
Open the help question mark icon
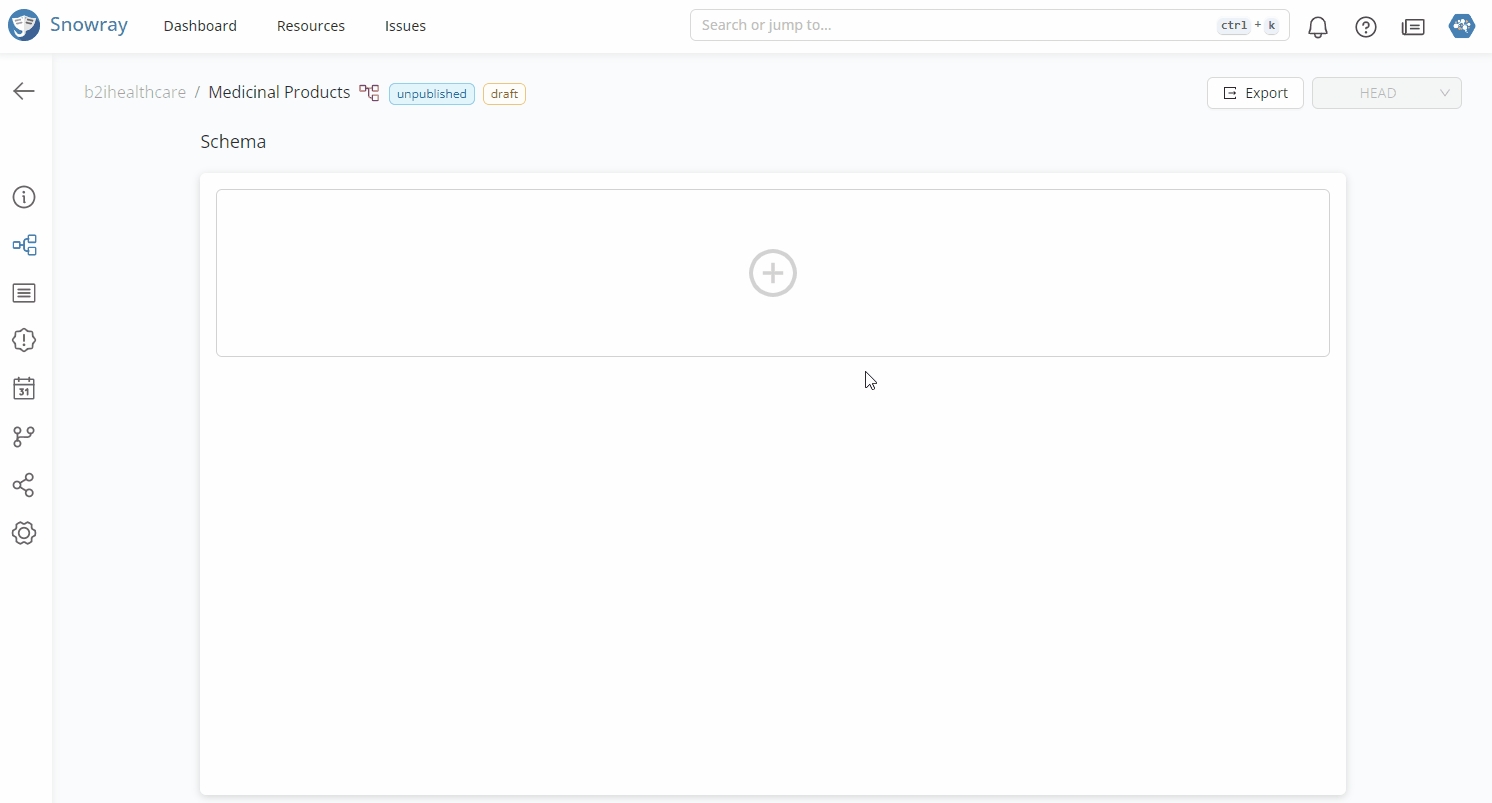pyautogui.click(x=1366, y=27)
